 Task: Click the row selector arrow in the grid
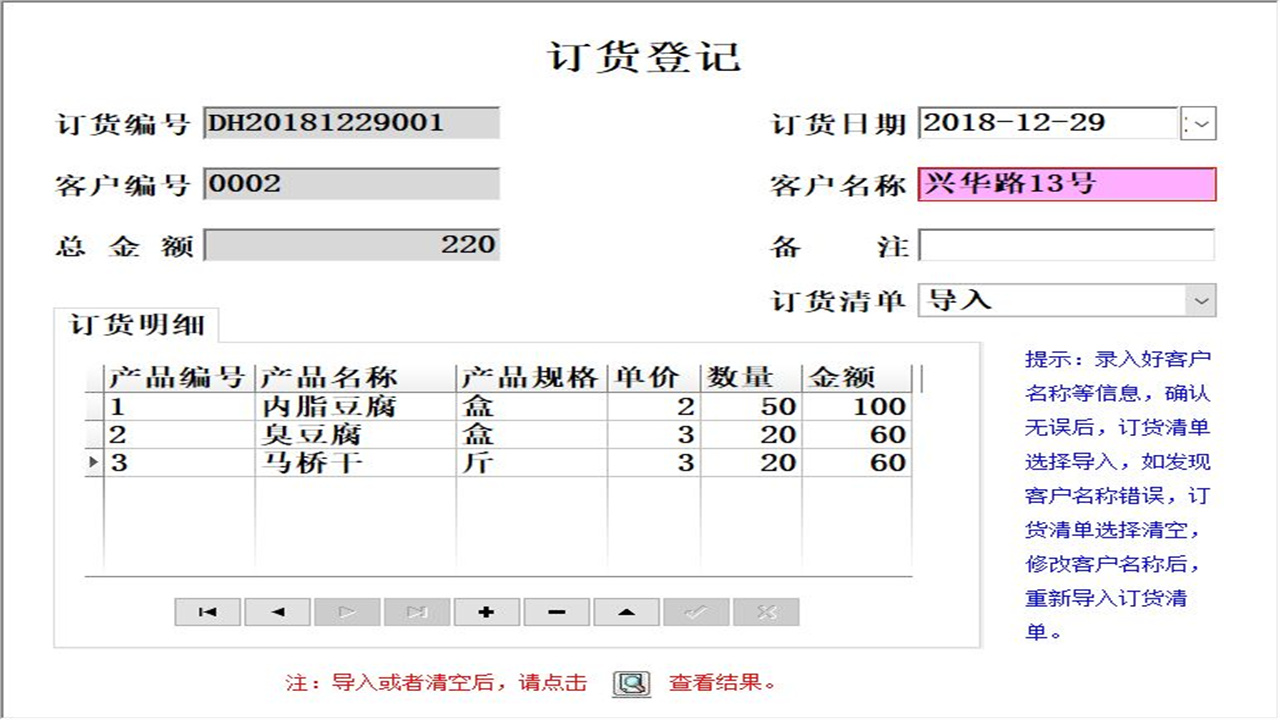(x=91, y=462)
